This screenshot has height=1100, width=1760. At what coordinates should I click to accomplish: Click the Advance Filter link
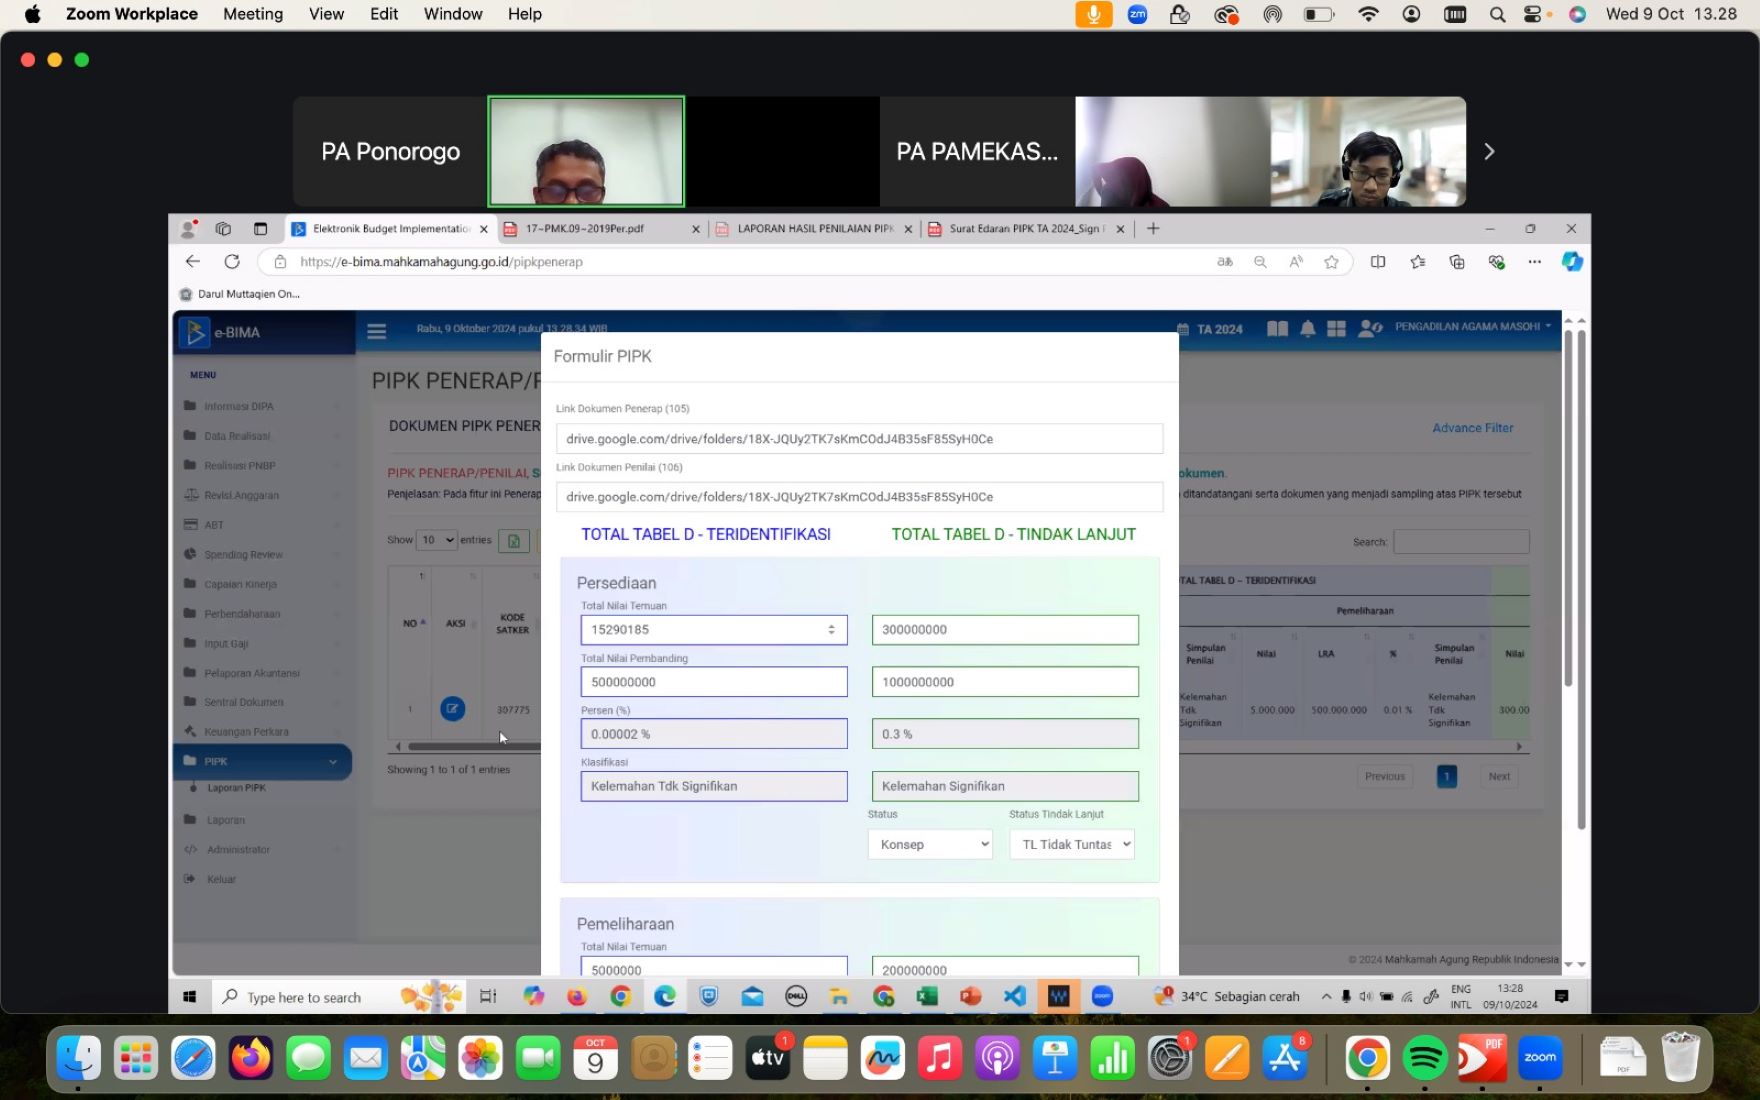[1472, 428]
